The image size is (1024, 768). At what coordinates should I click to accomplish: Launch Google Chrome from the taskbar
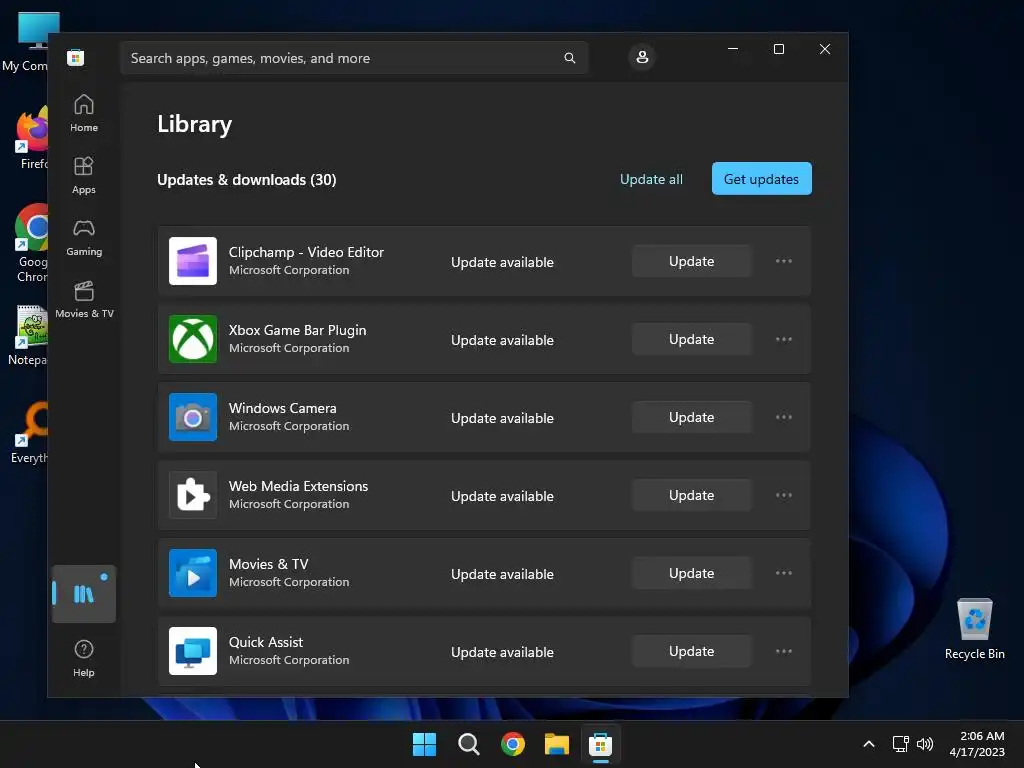[x=513, y=744]
